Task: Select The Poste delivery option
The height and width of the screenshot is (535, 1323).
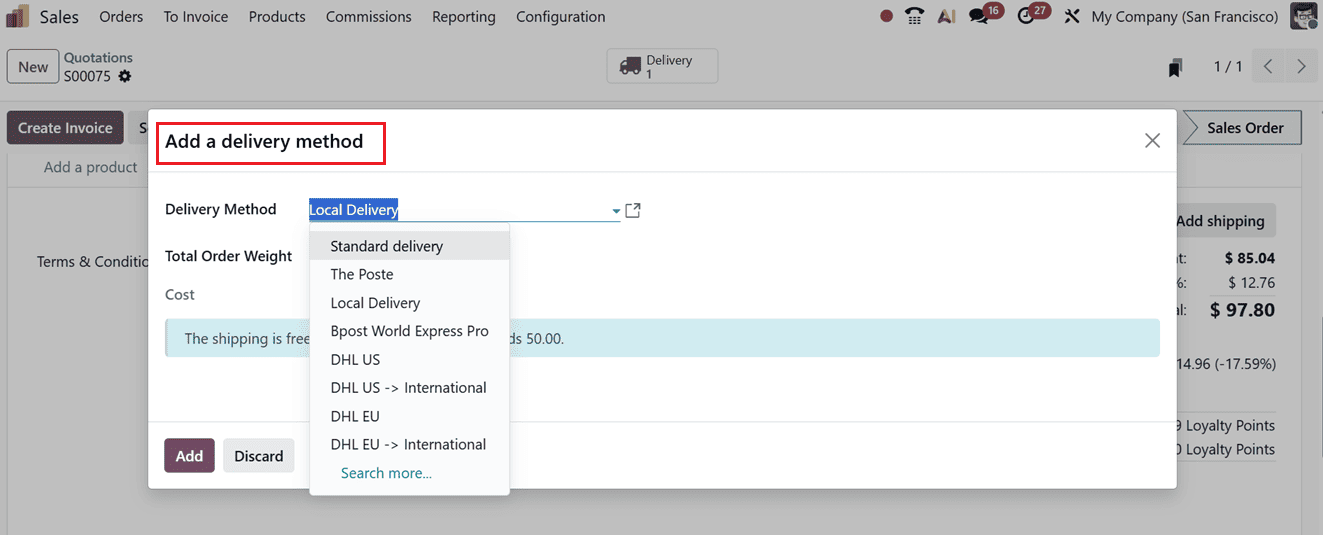Action: 410,274
